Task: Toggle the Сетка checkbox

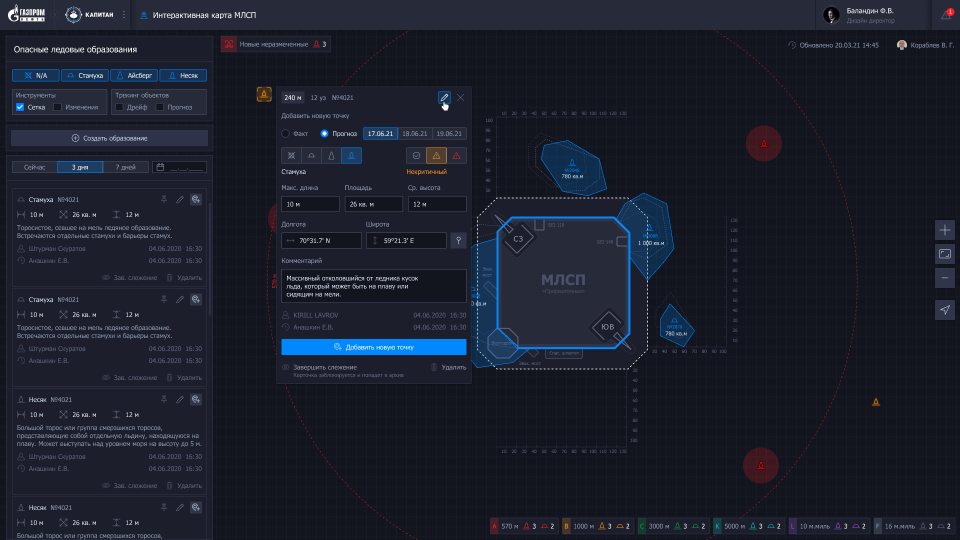Action: (20, 107)
